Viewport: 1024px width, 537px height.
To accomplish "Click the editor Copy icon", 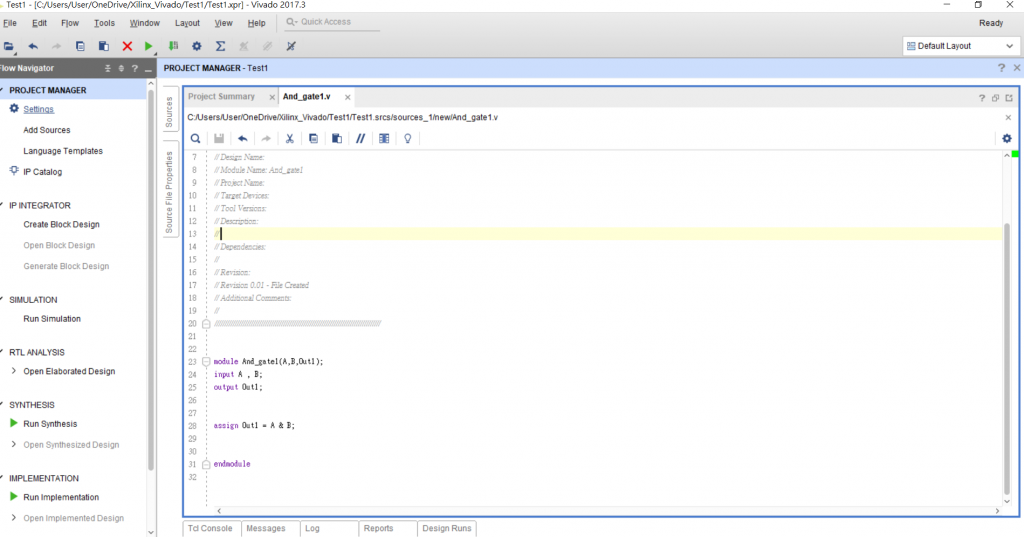I will [x=313, y=138].
